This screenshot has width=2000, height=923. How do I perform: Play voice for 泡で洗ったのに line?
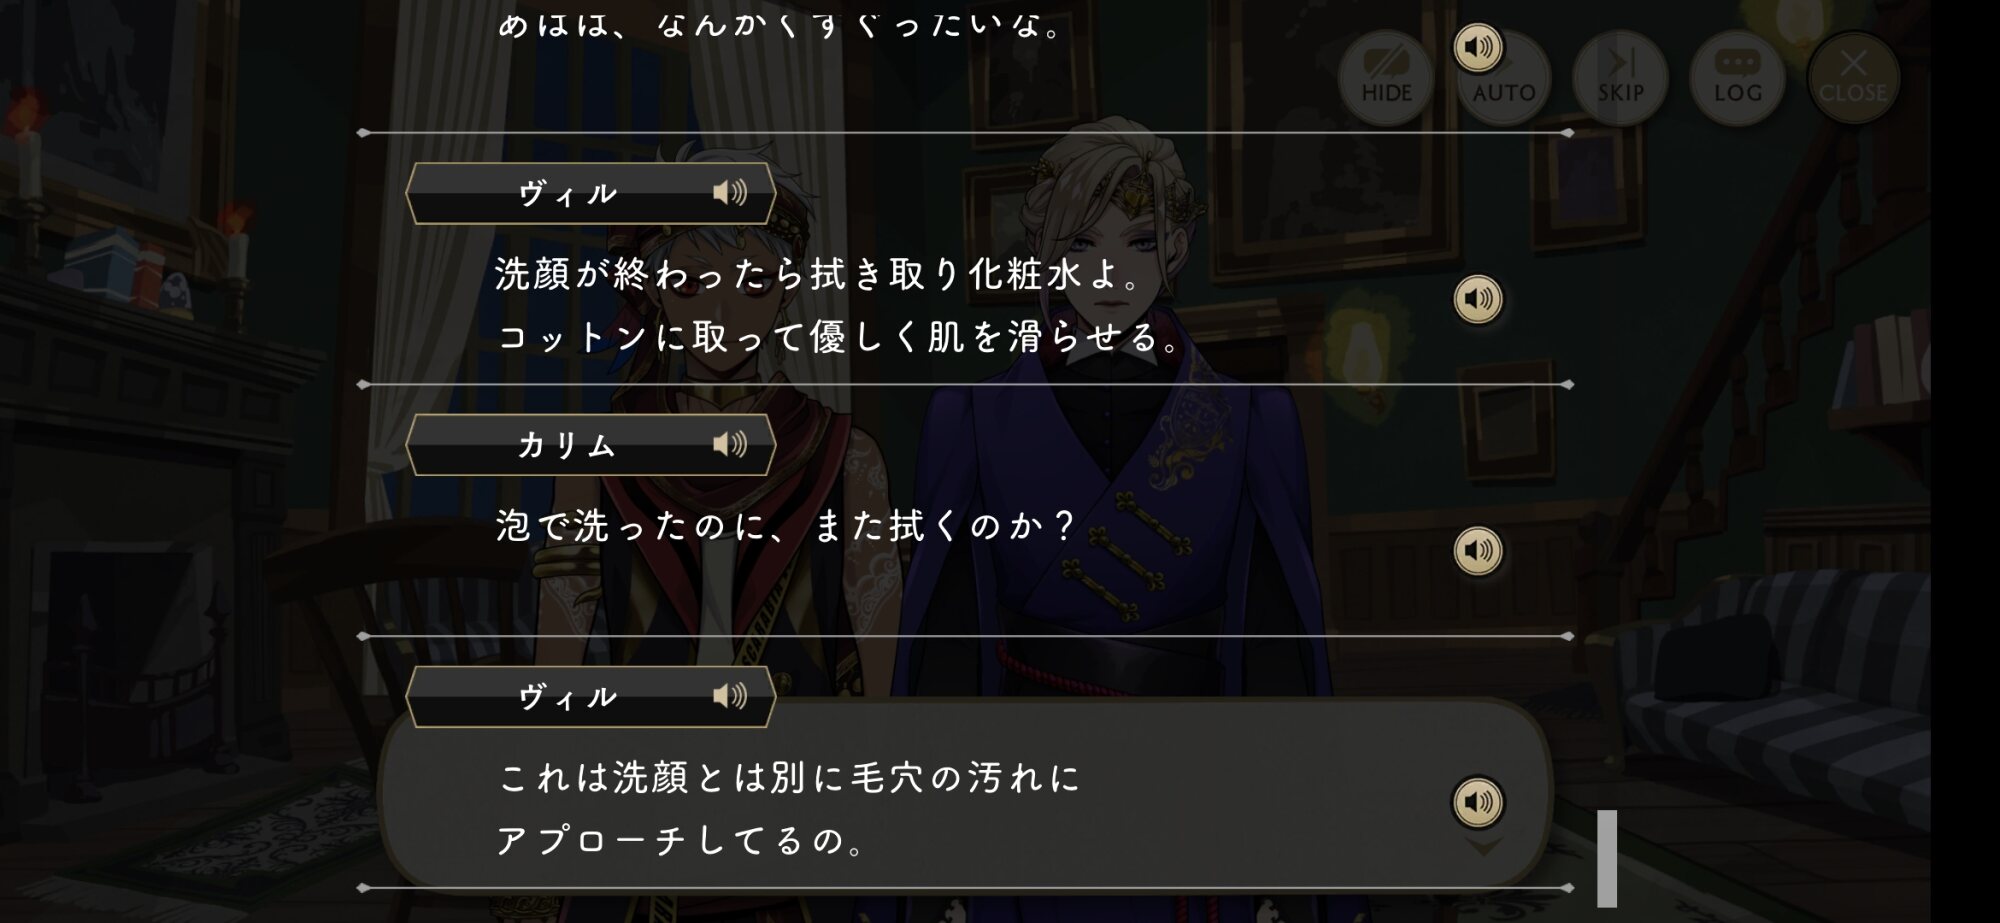(x=1478, y=550)
